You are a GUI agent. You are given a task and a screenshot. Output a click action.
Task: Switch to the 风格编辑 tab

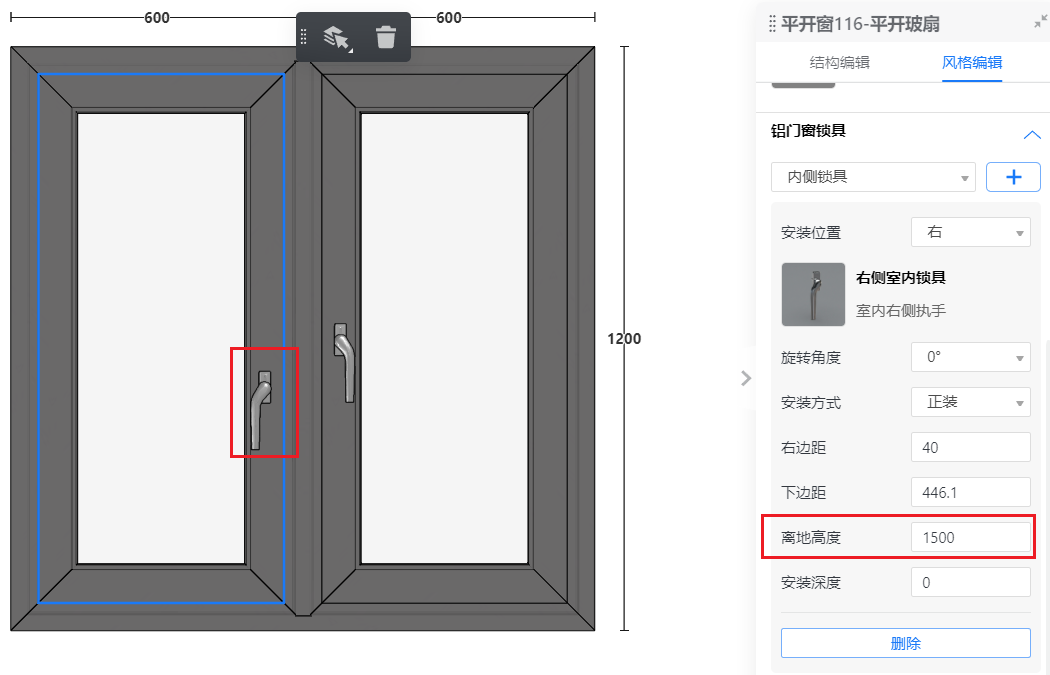[972, 62]
